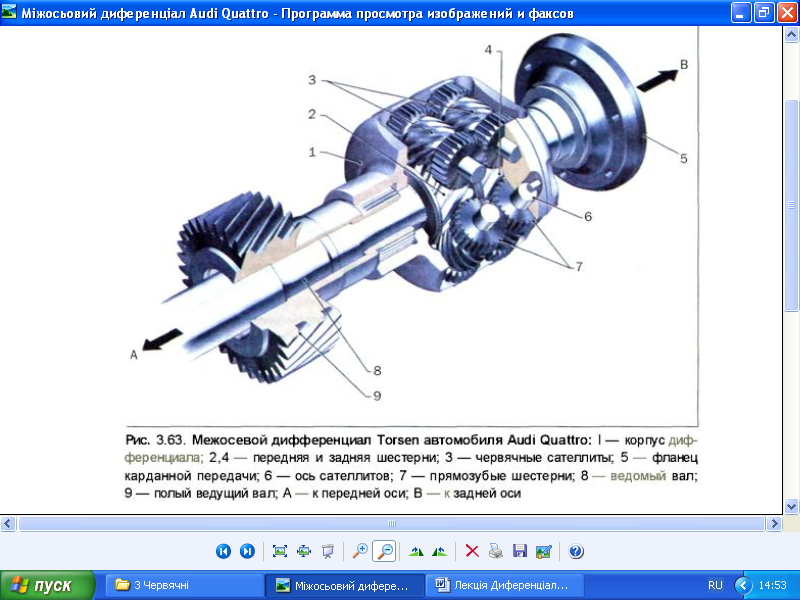Open the пуск Start menu
Image resolution: width=800 pixels, height=600 pixels.
point(47,585)
